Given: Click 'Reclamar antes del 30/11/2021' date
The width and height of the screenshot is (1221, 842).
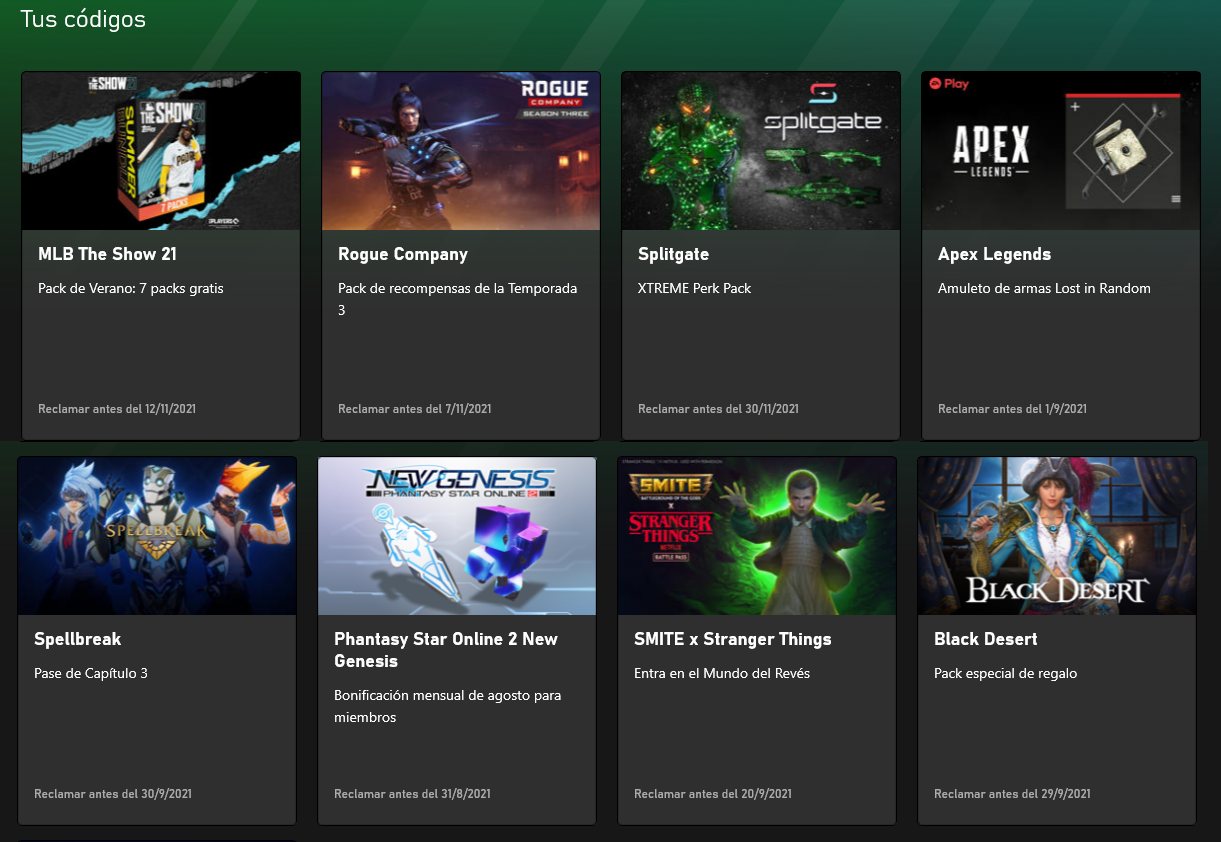Looking at the screenshot, I should click(718, 409).
